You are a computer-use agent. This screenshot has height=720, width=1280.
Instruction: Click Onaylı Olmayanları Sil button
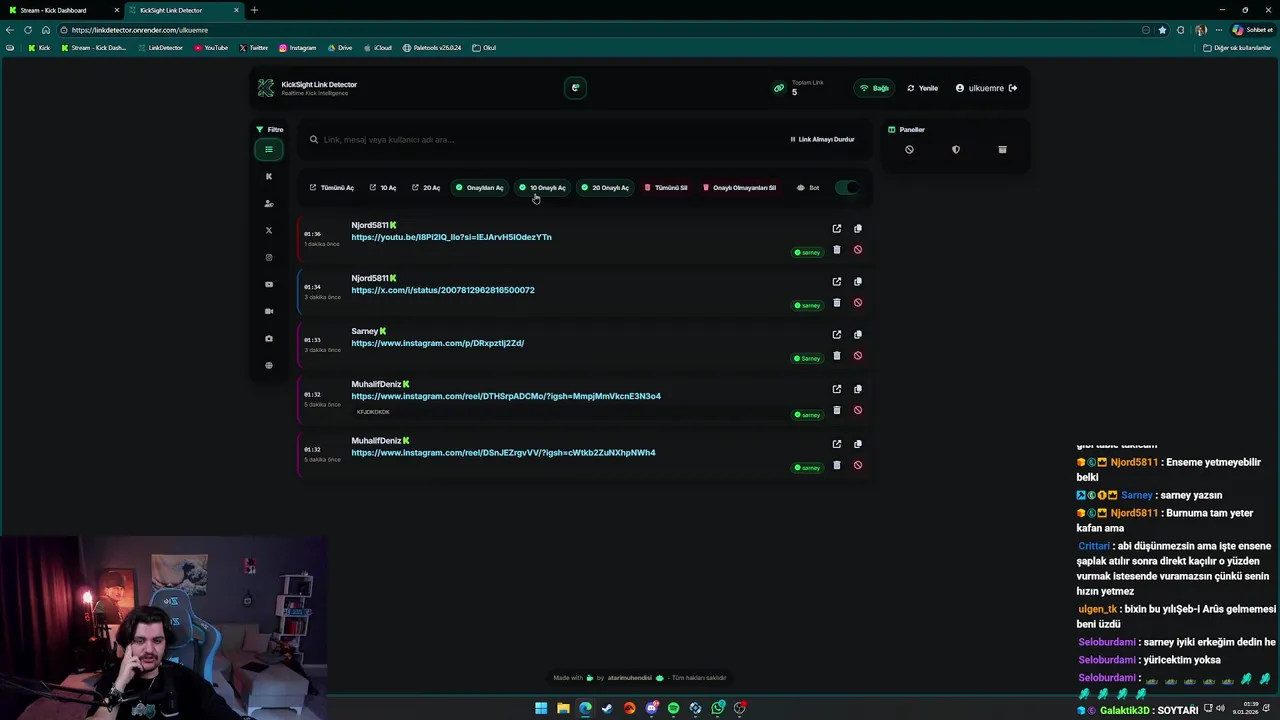(740, 187)
